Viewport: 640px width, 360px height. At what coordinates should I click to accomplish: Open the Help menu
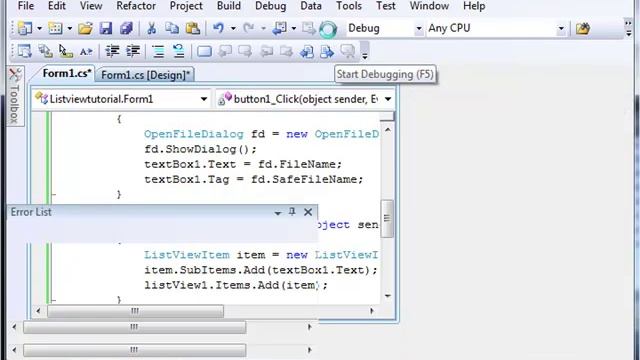pyautogui.click(x=474, y=6)
